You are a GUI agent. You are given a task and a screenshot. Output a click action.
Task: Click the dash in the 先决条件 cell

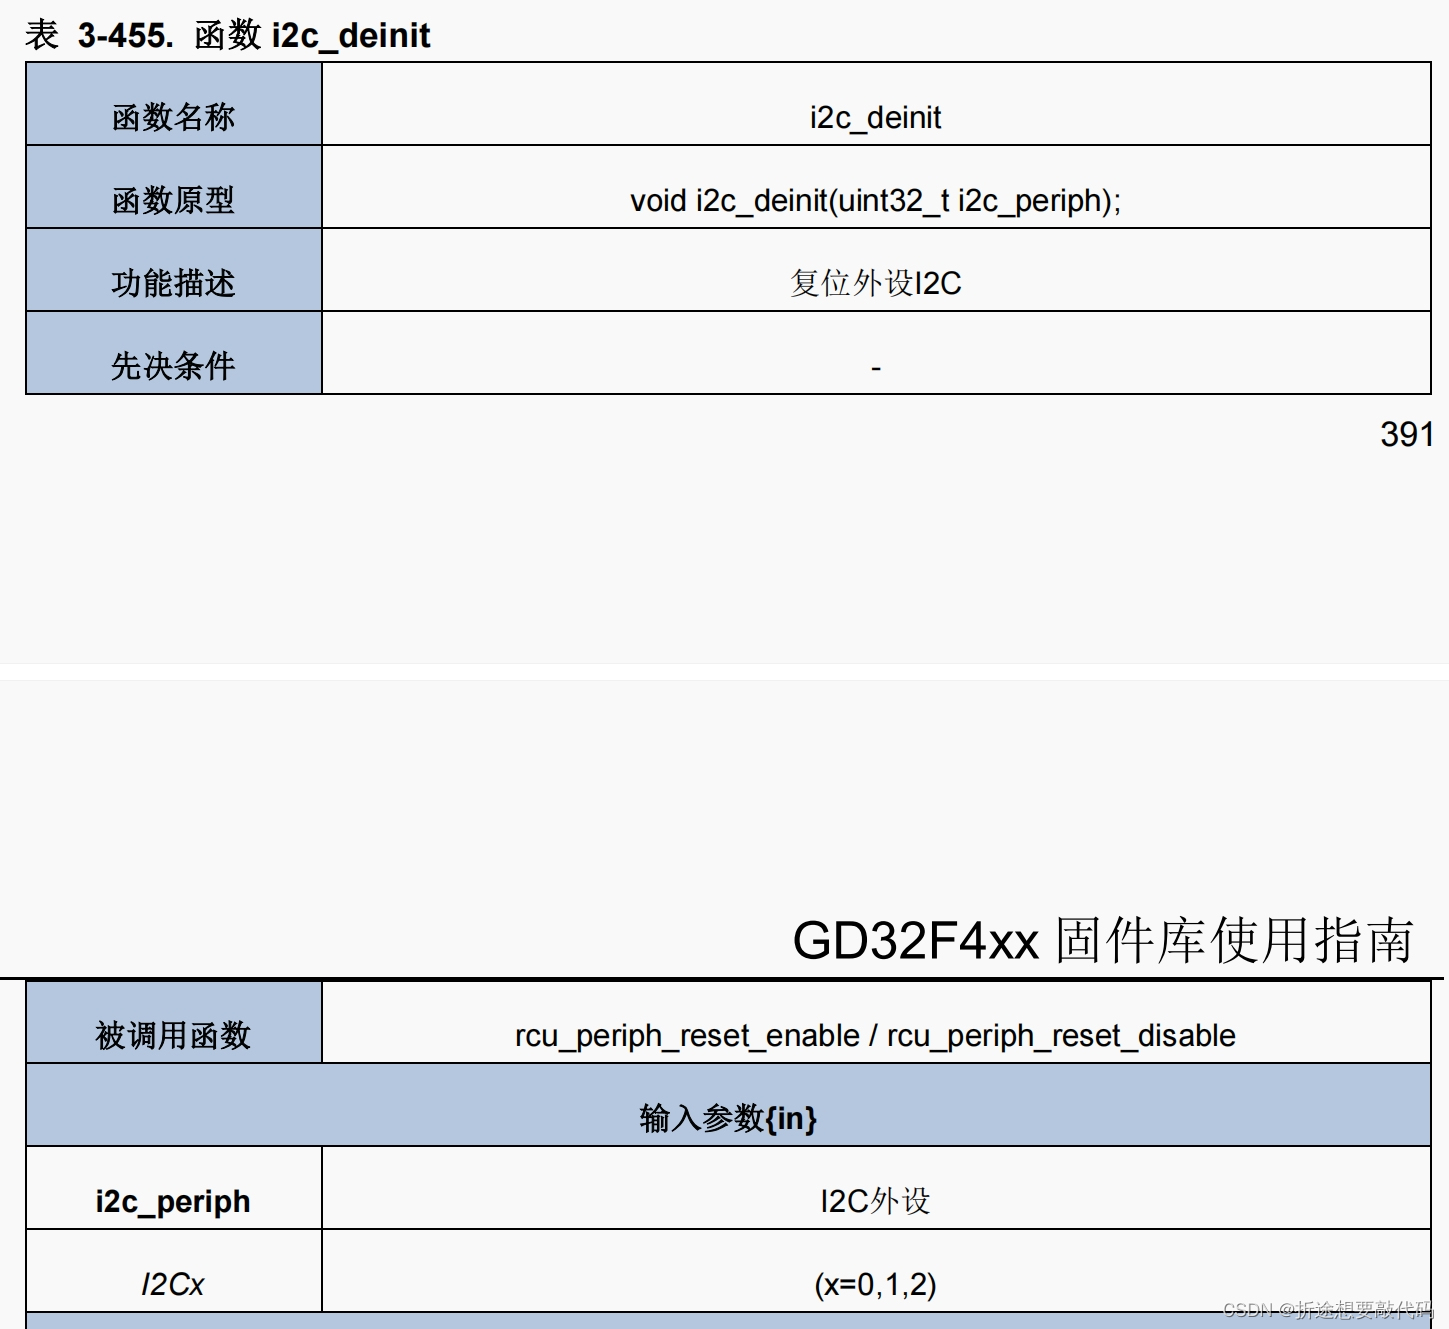click(876, 367)
